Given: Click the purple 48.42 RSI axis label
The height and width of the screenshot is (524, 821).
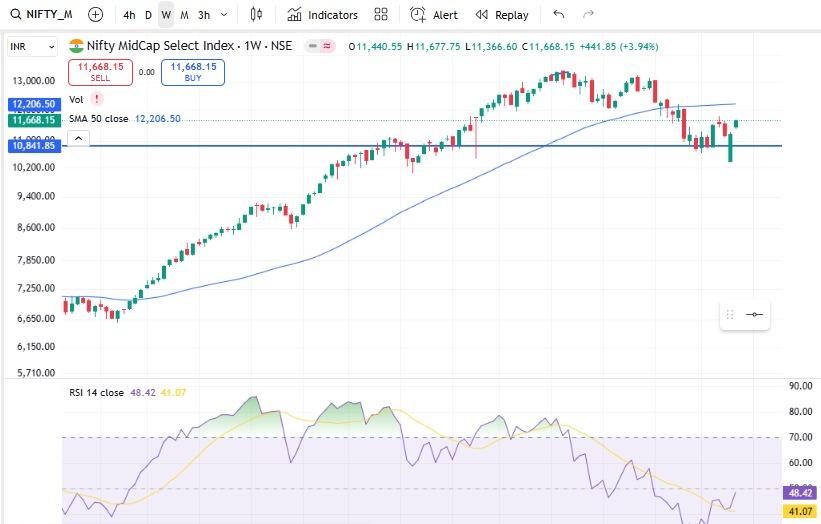Looking at the screenshot, I should point(800,493).
